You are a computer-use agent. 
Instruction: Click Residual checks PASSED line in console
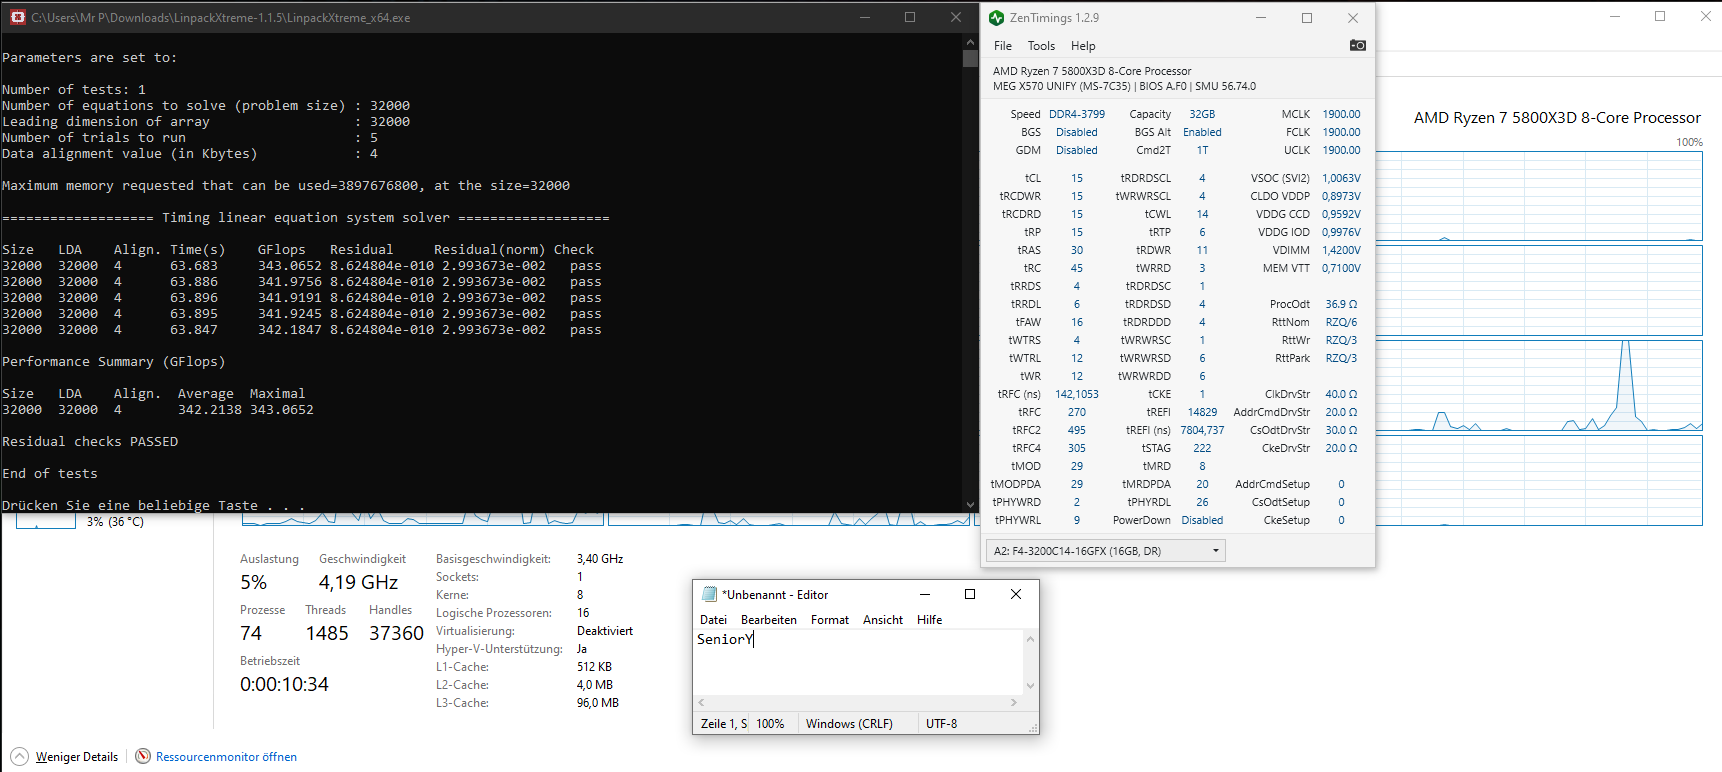pyautogui.click(x=90, y=442)
